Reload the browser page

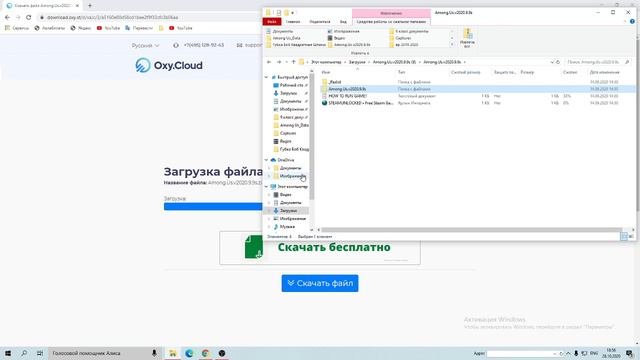pyautogui.click(x=28, y=17)
